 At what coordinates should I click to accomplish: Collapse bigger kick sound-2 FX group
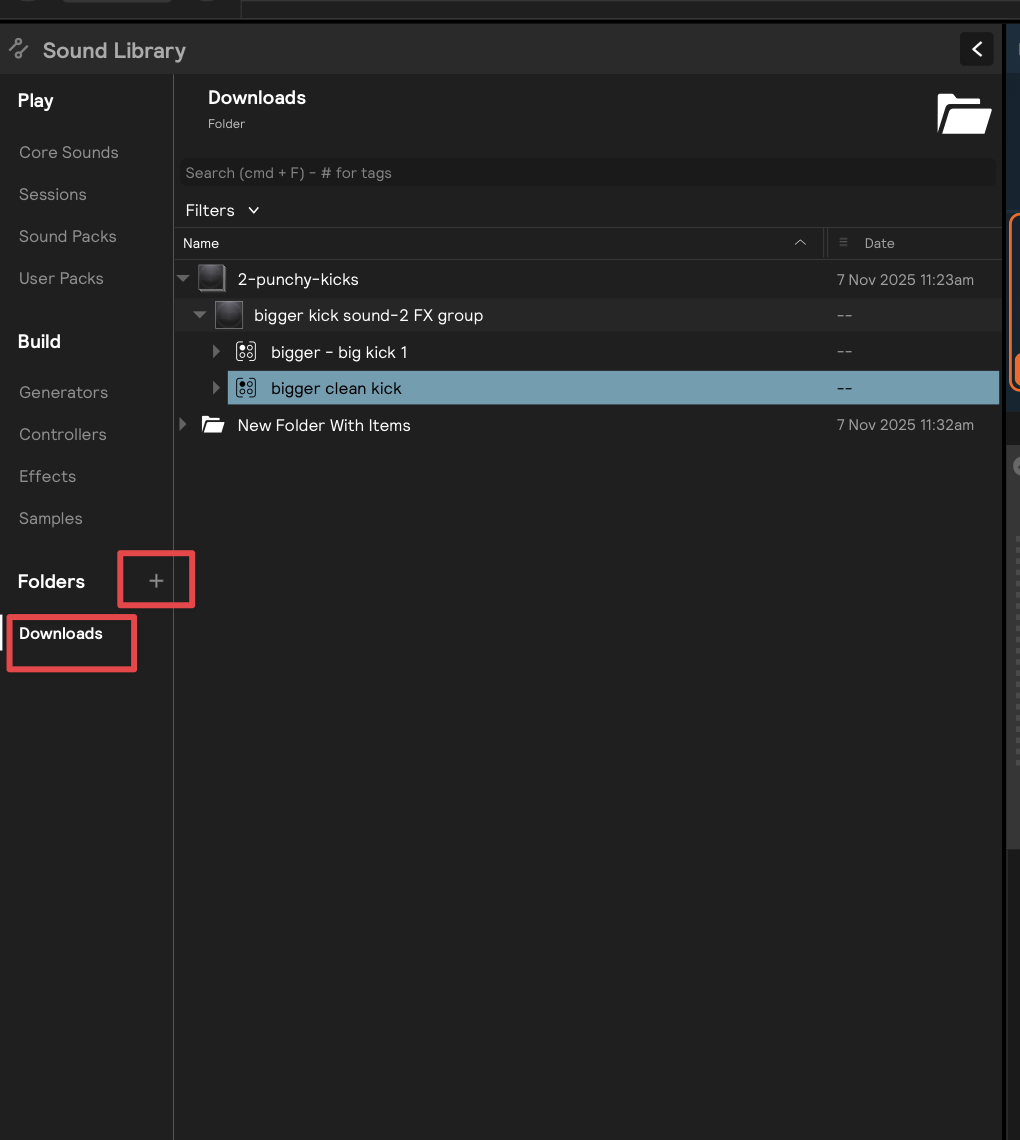coord(199,315)
